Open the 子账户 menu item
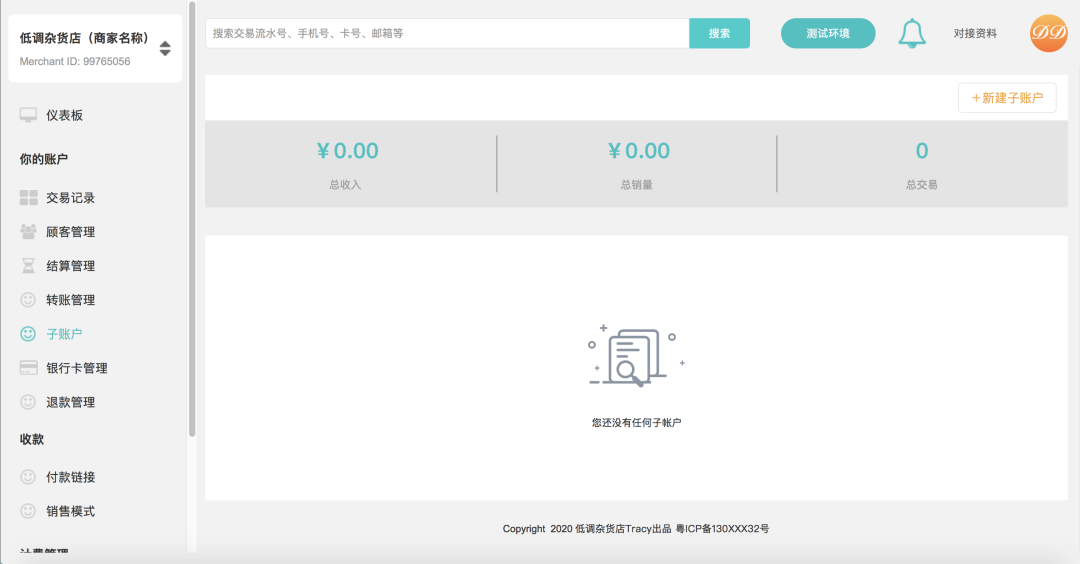The width and height of the screenshot is (1080, 564). coord(64,334)
